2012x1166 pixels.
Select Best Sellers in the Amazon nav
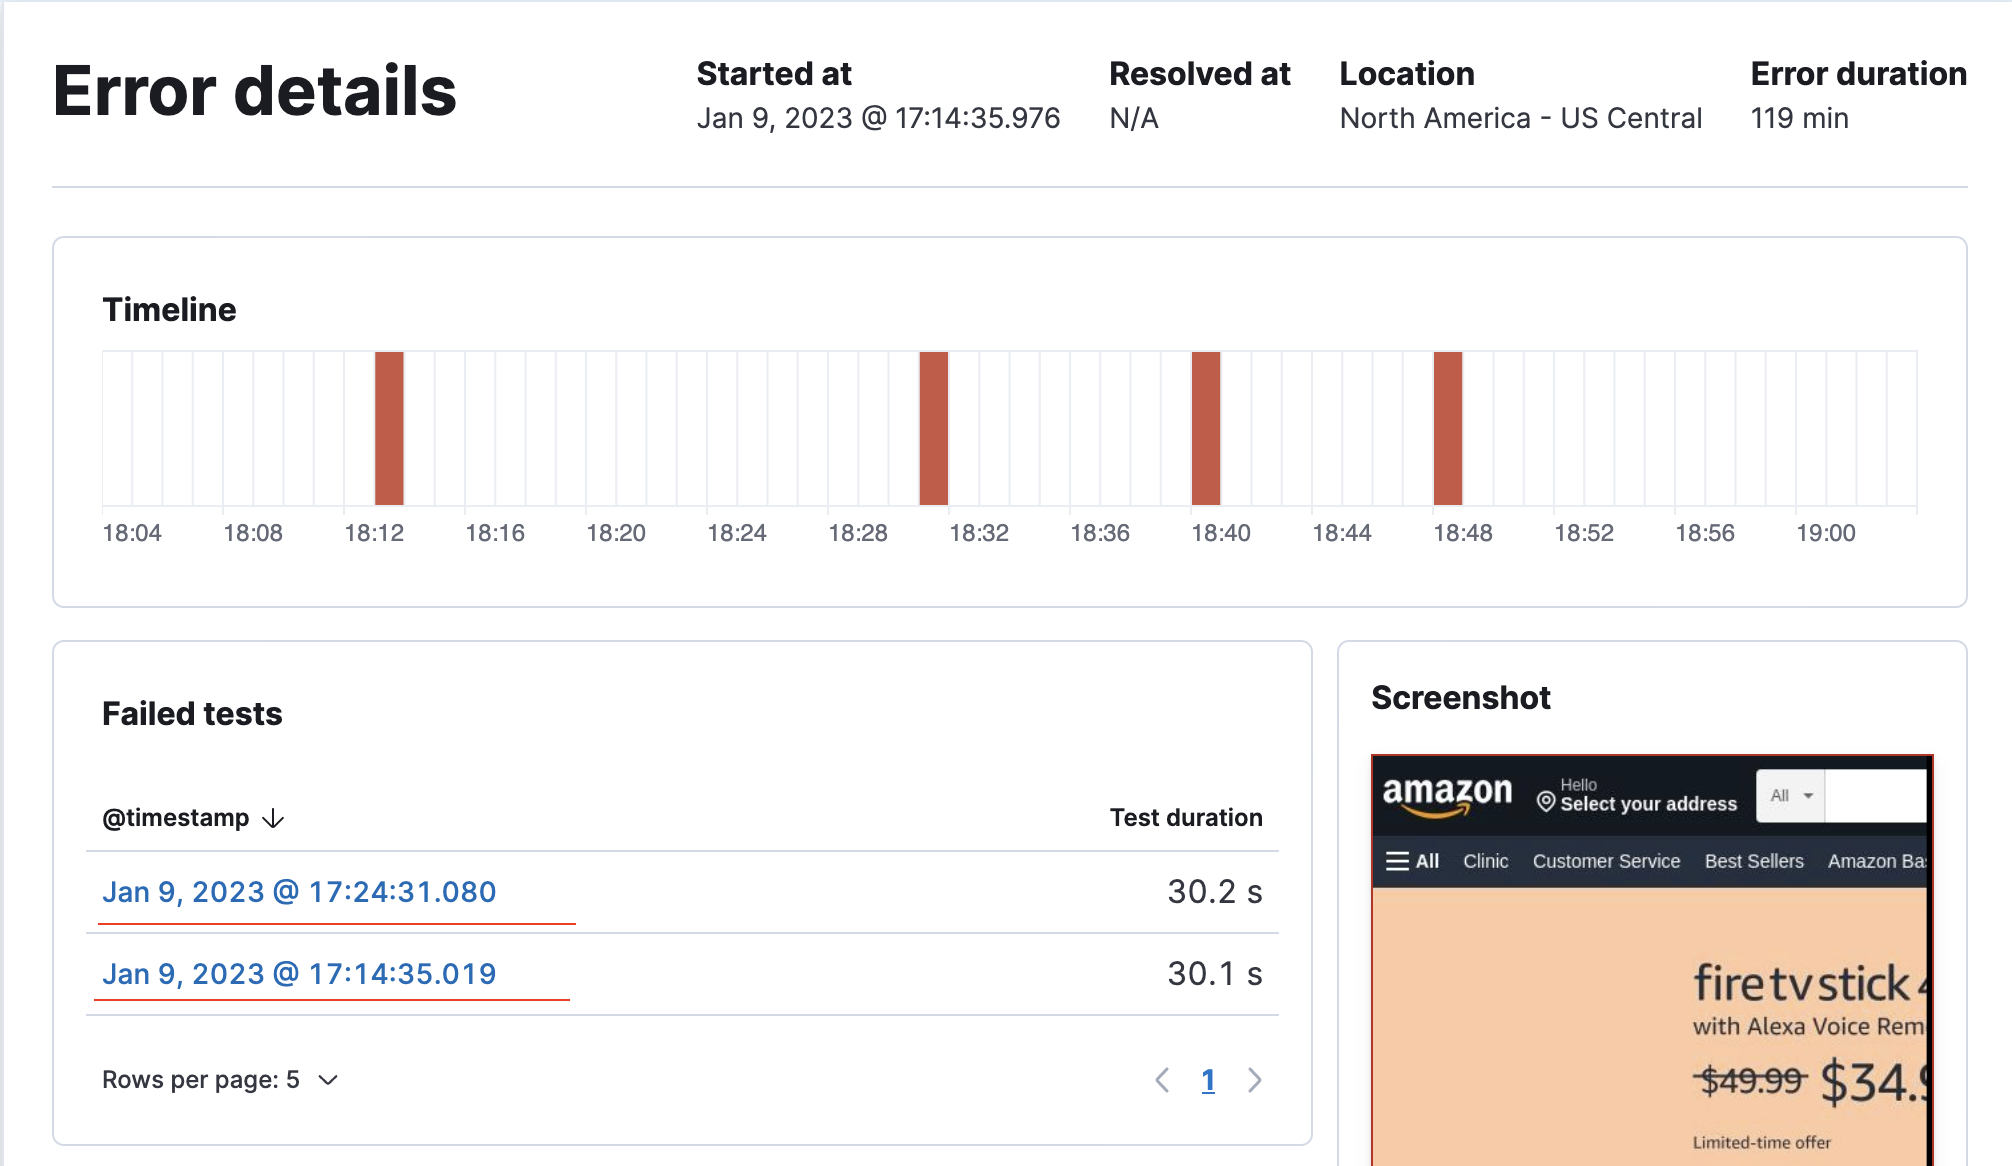1754,860
